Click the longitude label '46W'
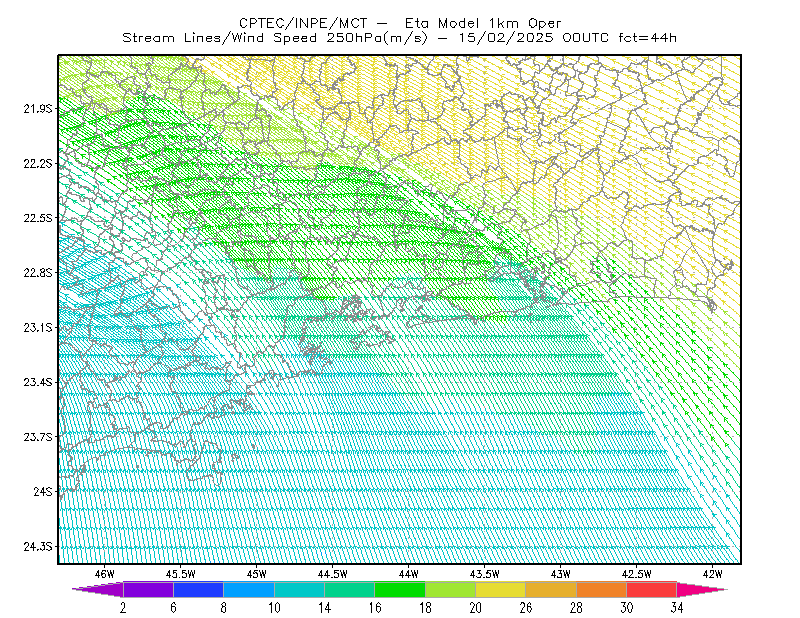Viewport: 800px width, 618px height. click(104, 574)
